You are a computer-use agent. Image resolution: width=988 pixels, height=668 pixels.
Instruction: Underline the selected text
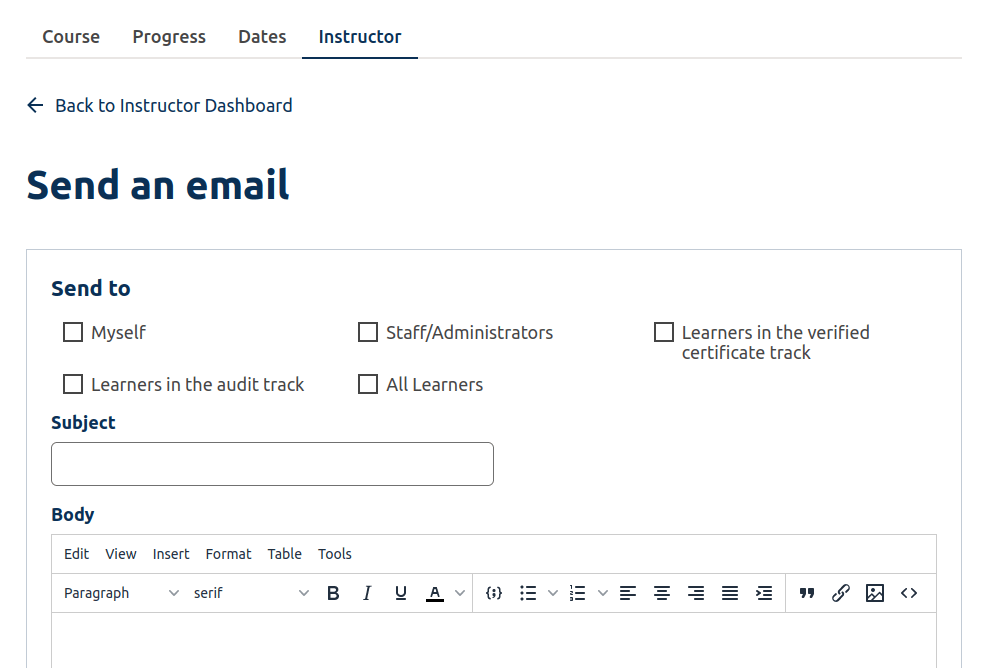click(x=400, y=593)
